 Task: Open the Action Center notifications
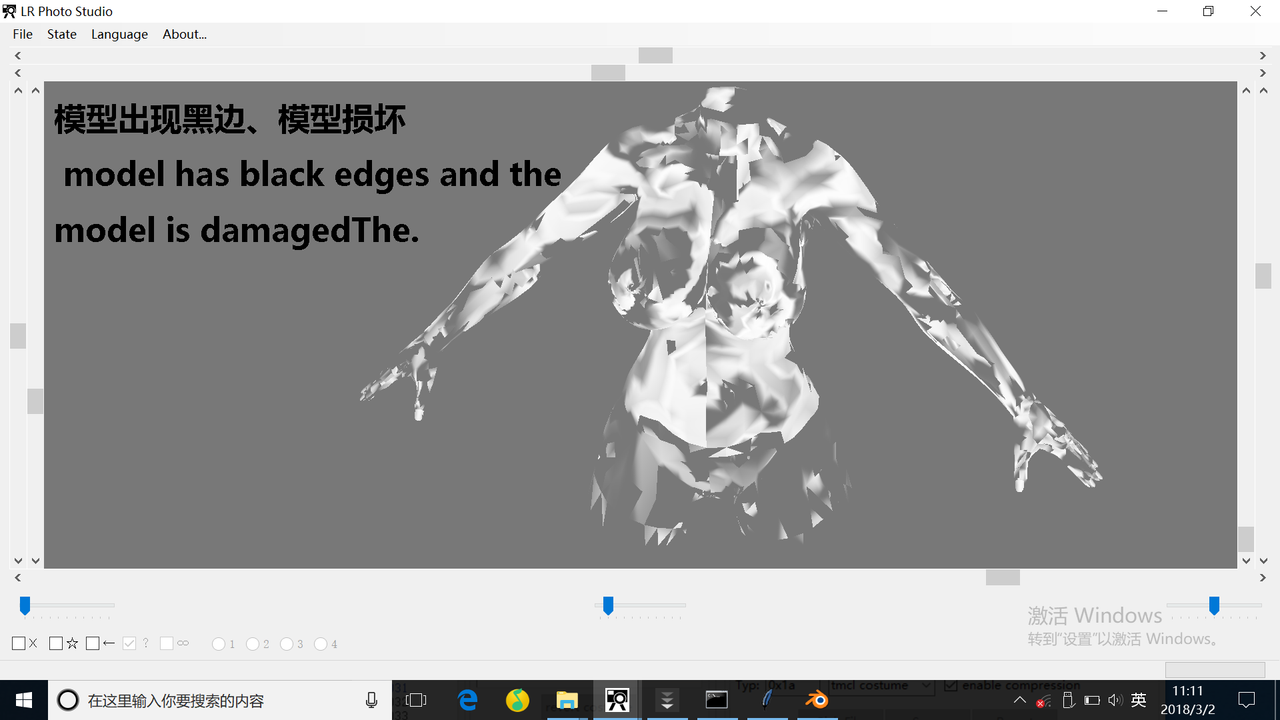click(x=1246, y=700)
